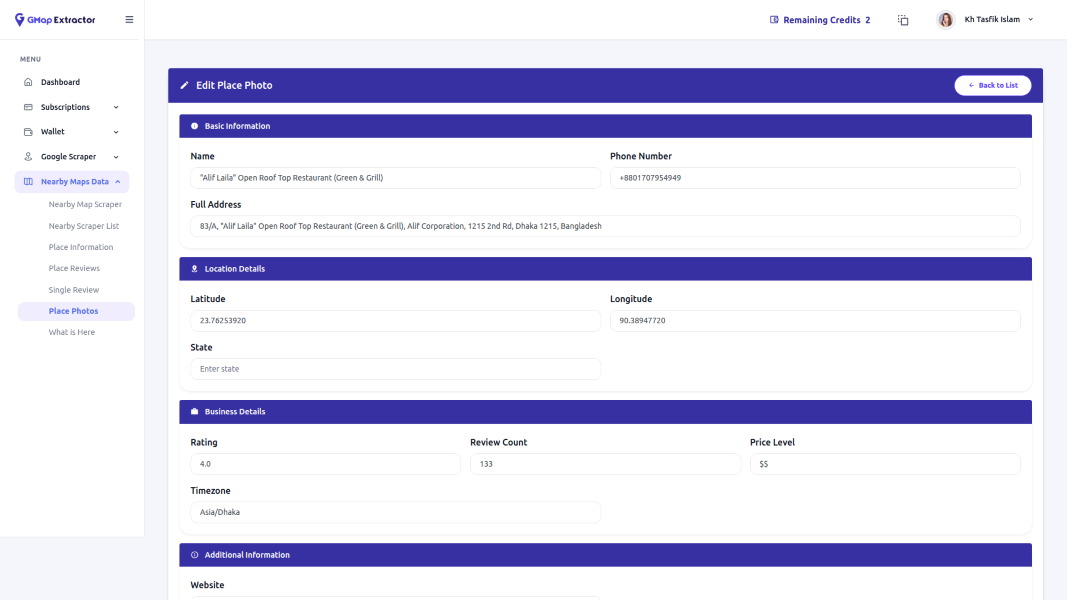
Task: Open Place Reviews in sidebar
Action: [x=74, y=268]
